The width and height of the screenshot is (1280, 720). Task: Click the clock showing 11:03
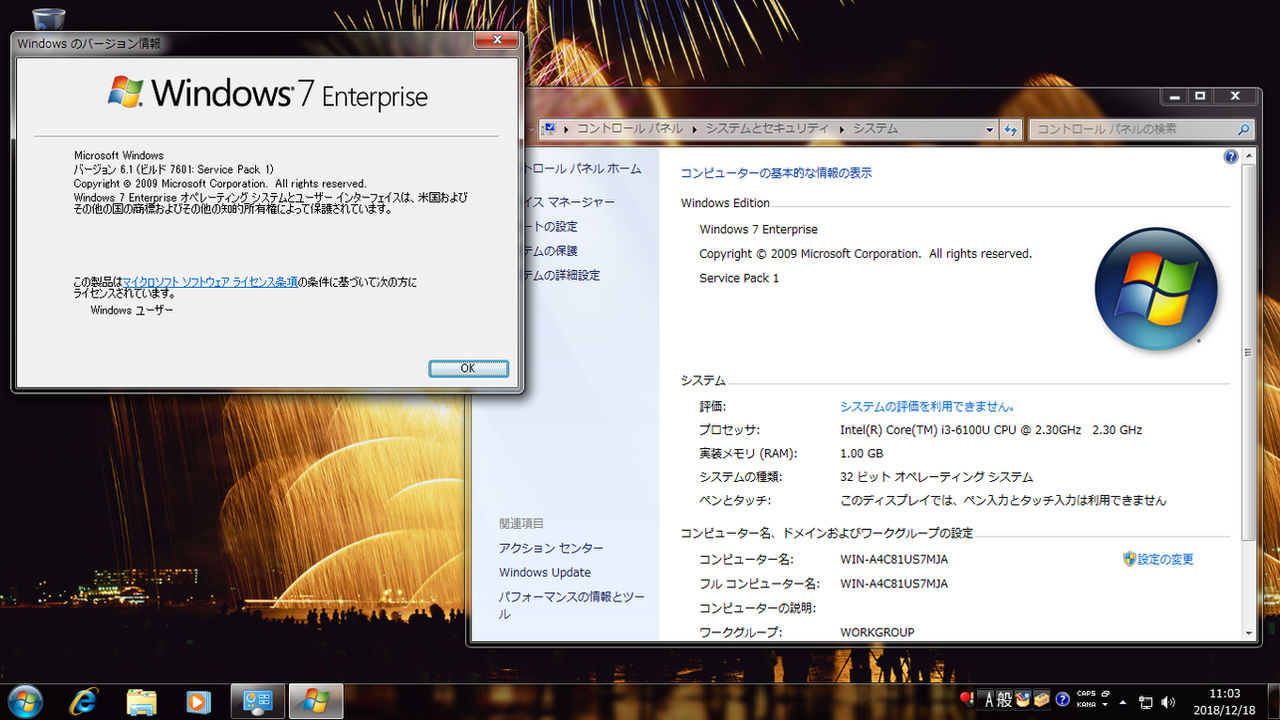tap(1225, 693)
